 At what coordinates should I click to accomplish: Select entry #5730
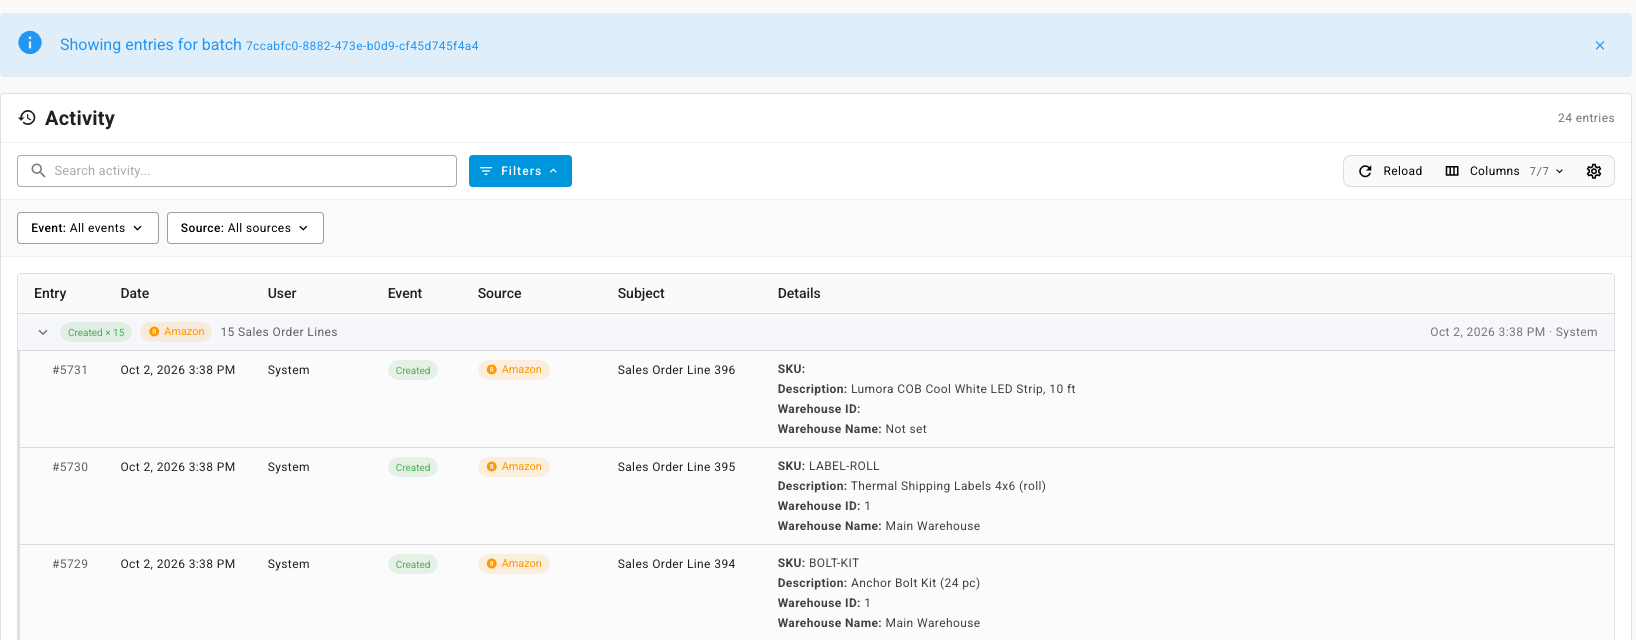tap(70, 467)
